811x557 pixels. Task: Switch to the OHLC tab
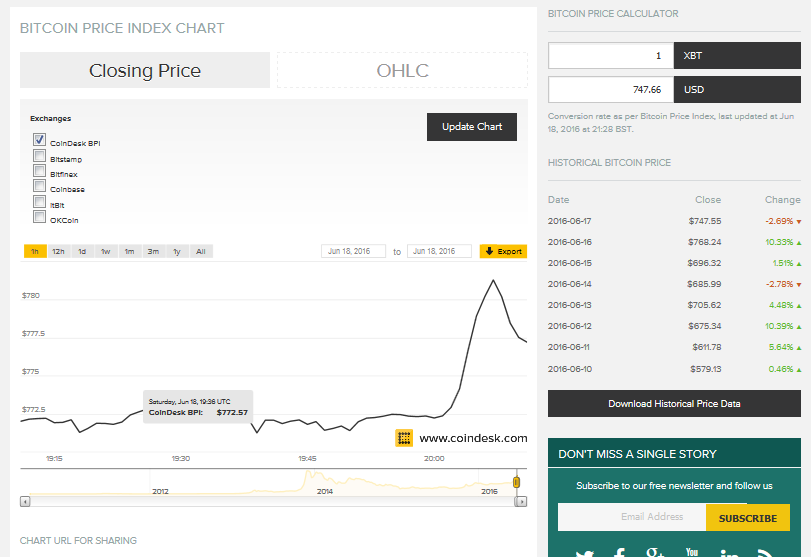(x=402, y=70)
